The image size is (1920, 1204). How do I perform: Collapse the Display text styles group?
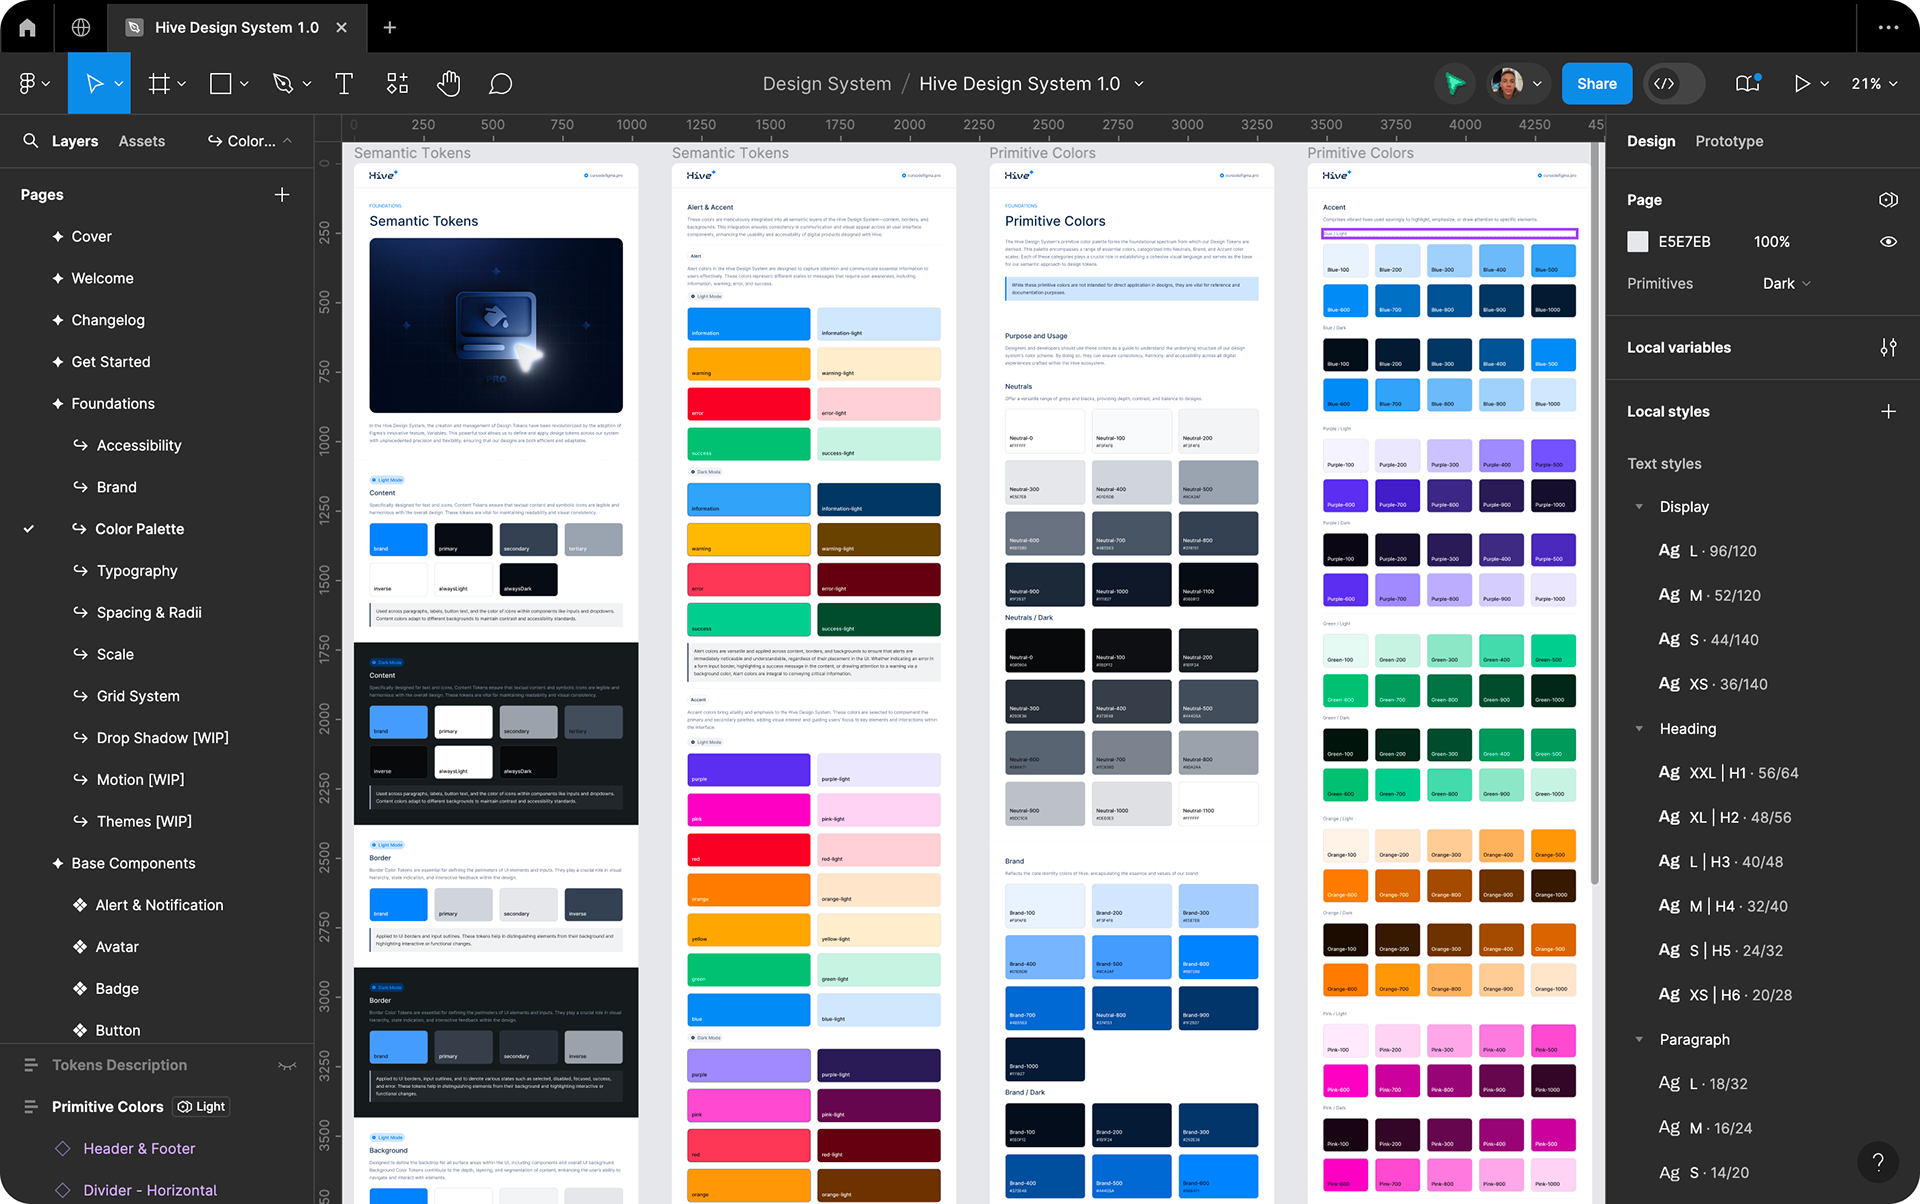click(1639, 507)
